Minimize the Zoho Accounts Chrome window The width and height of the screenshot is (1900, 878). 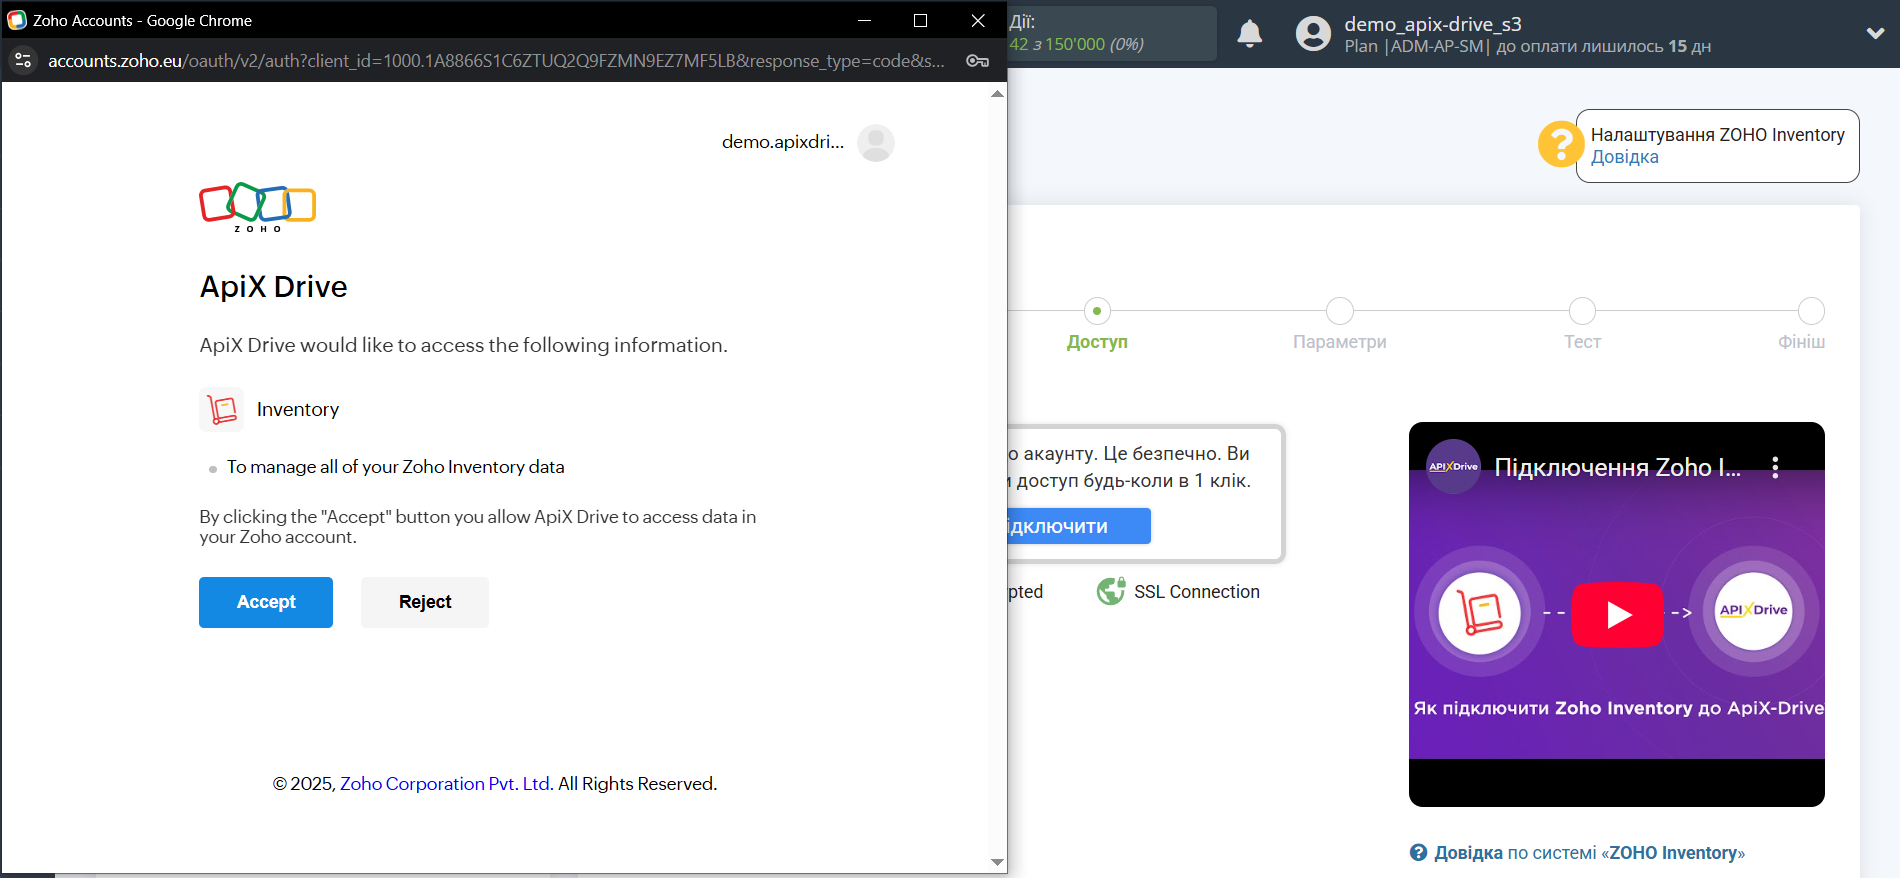pos(864,20)
